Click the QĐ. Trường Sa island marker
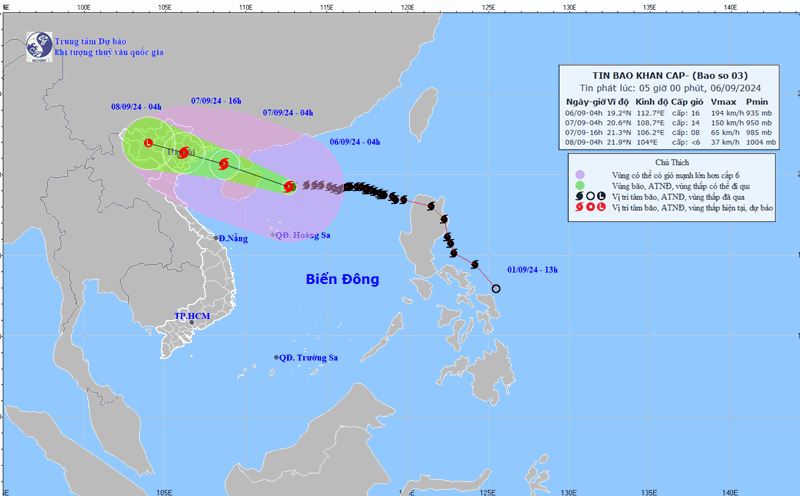The image size is (800, 496). point(277,358)
